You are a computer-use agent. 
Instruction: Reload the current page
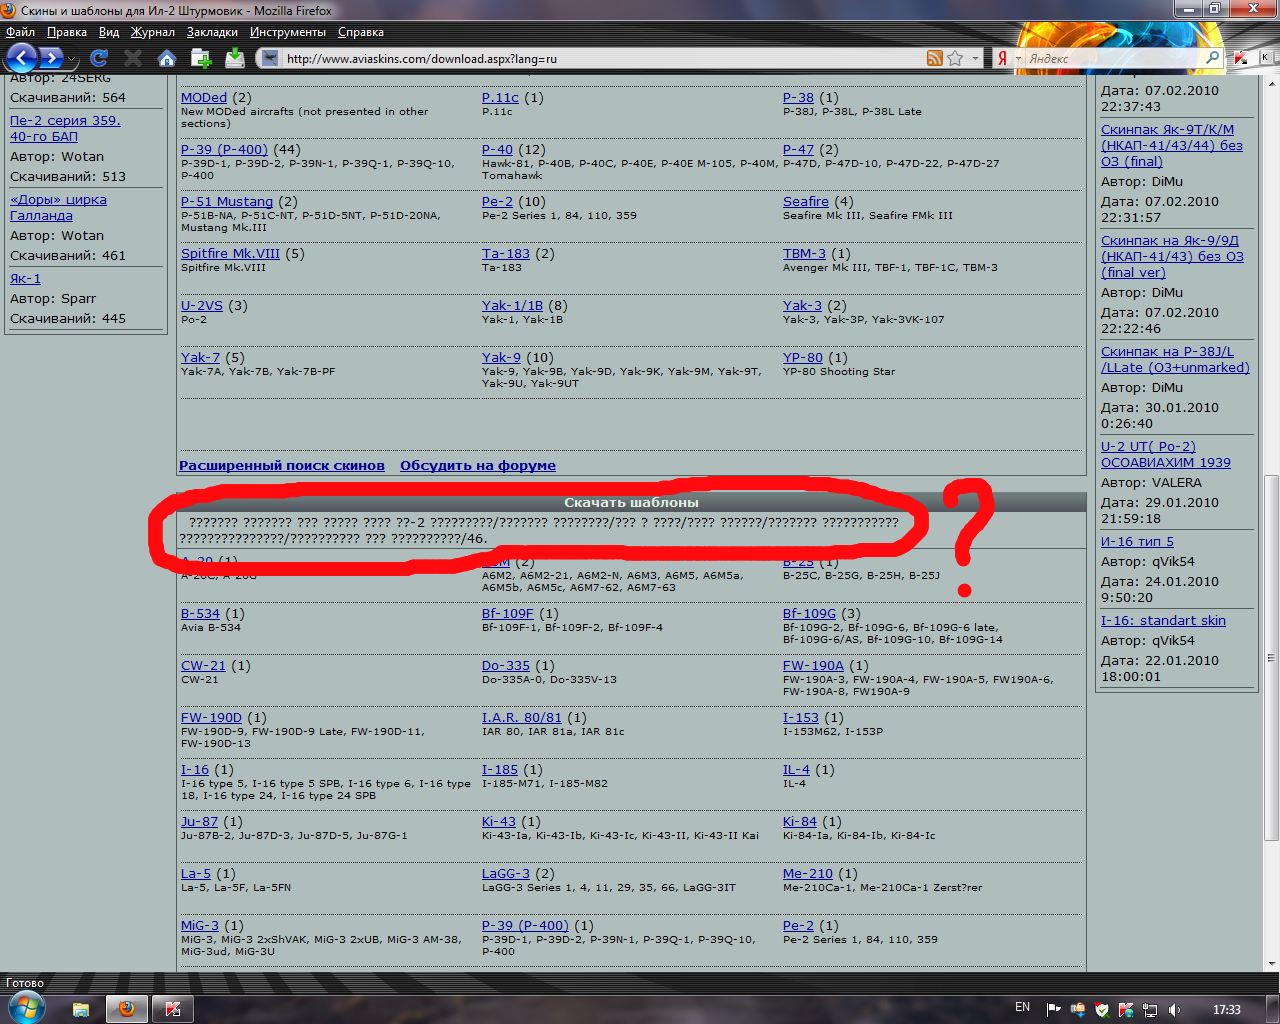(98, 58)
